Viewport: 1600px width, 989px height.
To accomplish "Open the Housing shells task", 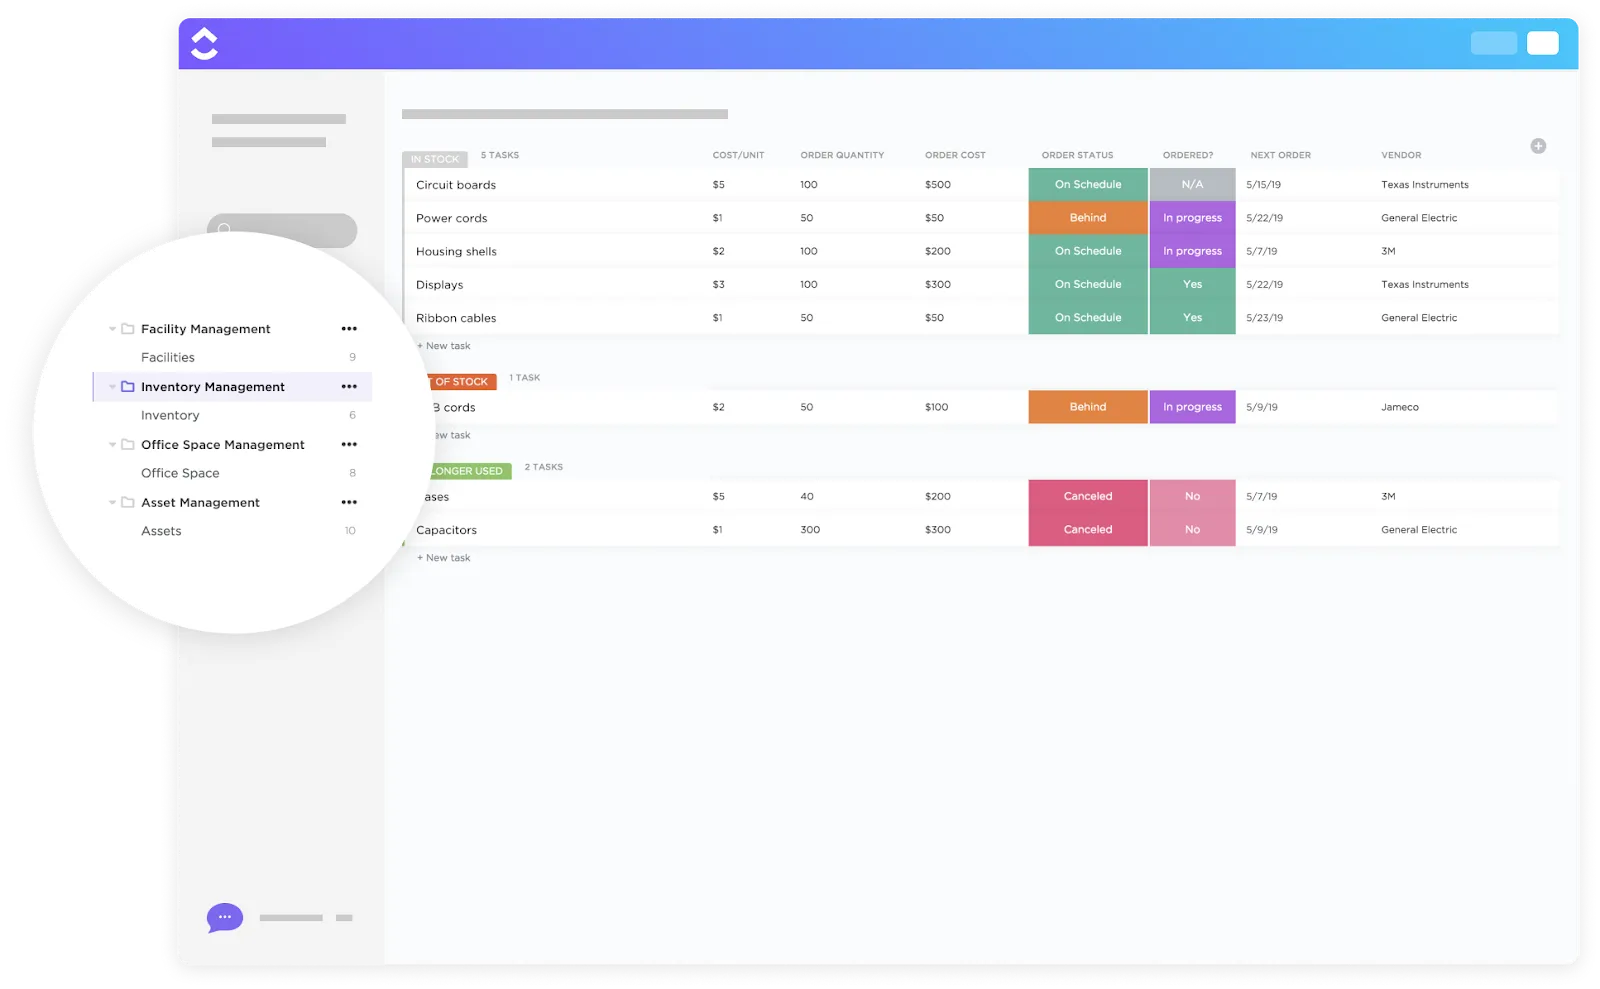I will (456, 252).
